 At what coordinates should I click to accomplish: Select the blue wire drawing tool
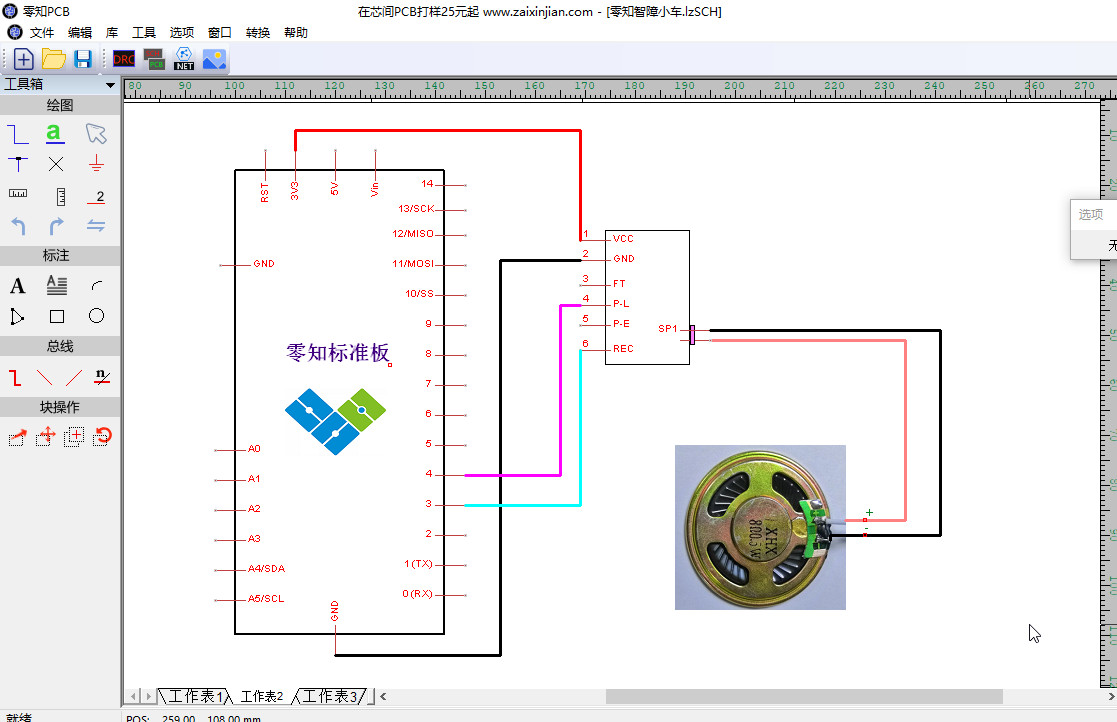coord(18,134)
